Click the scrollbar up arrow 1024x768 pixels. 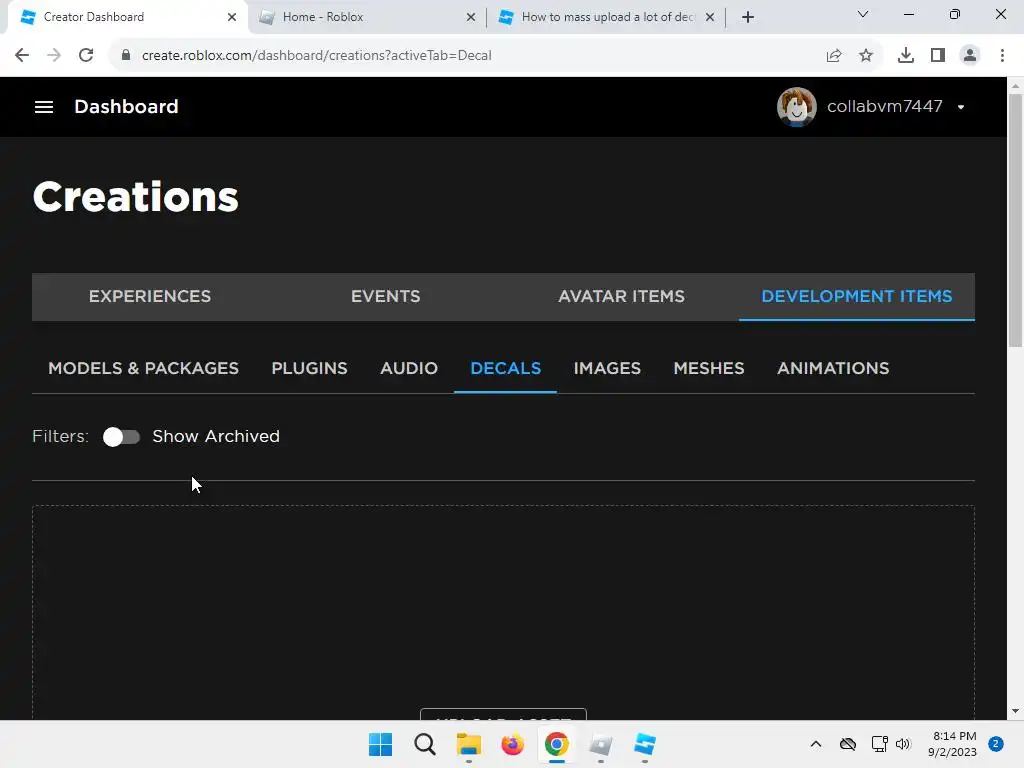[1015, 86]
